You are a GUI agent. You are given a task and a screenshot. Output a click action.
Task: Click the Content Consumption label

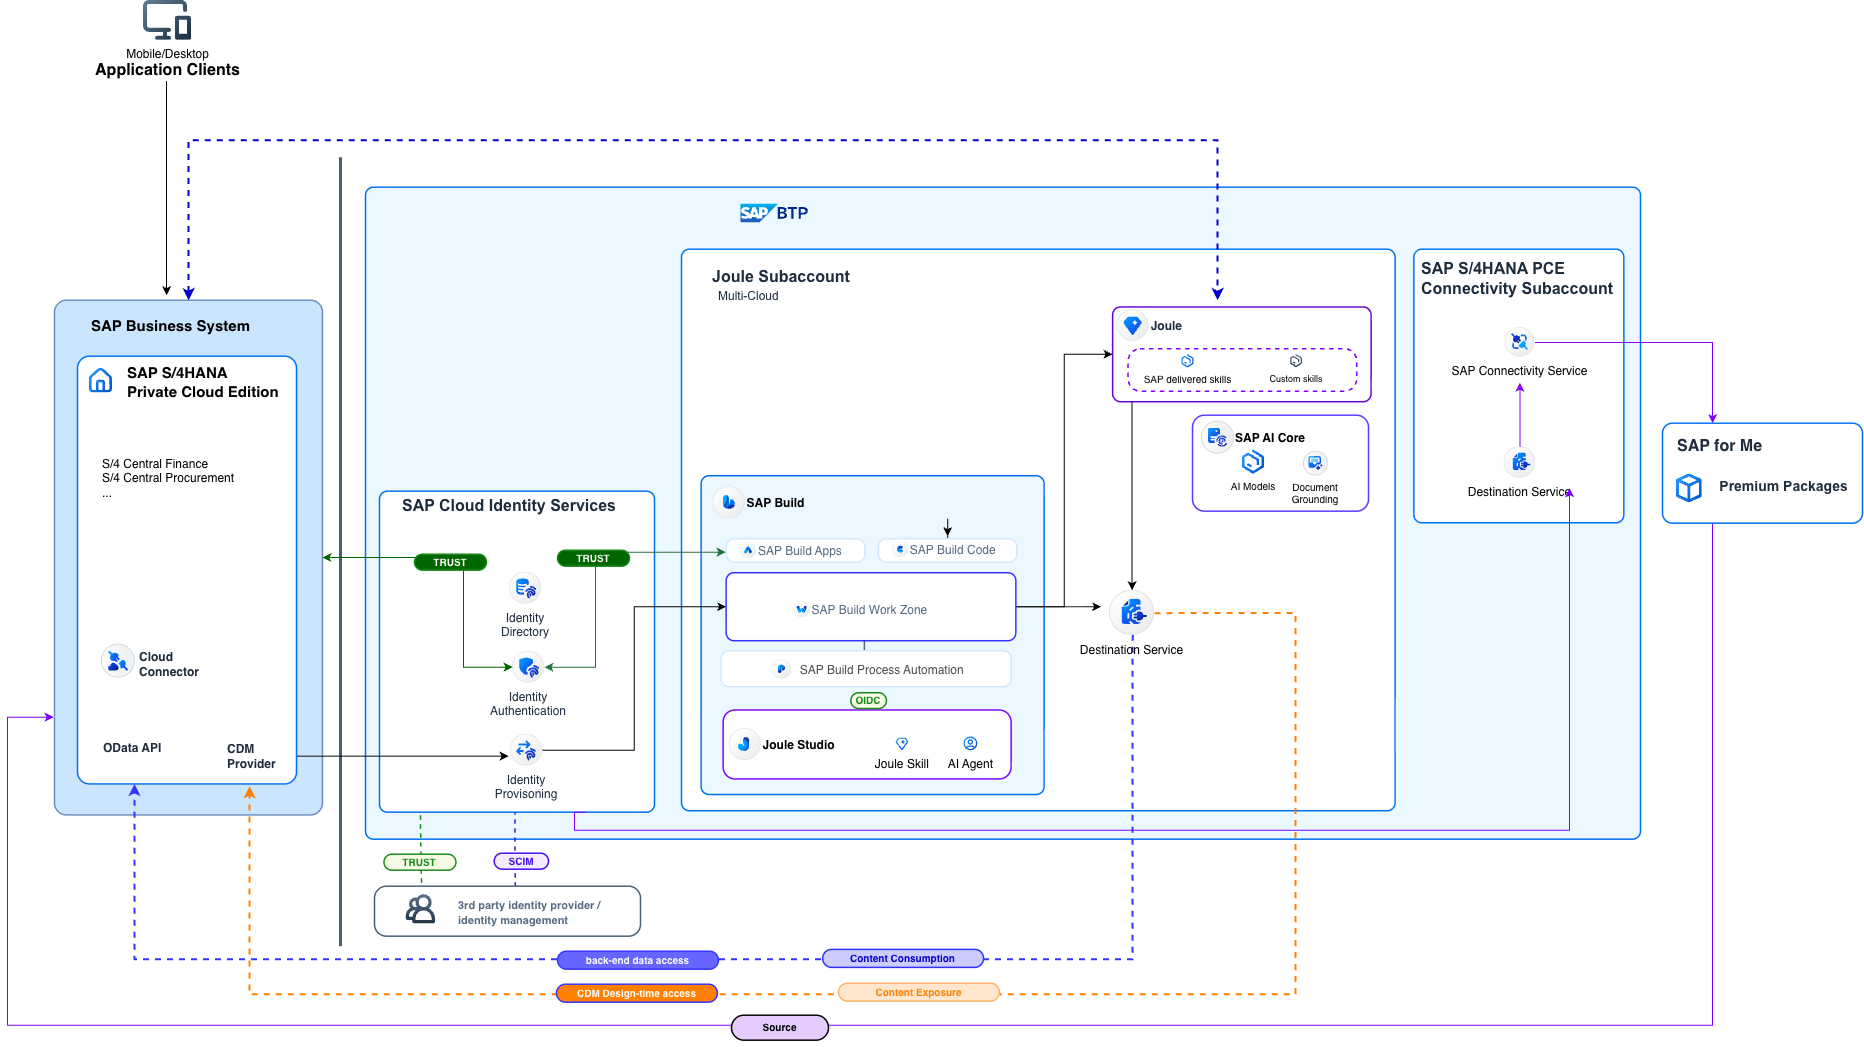903,958
